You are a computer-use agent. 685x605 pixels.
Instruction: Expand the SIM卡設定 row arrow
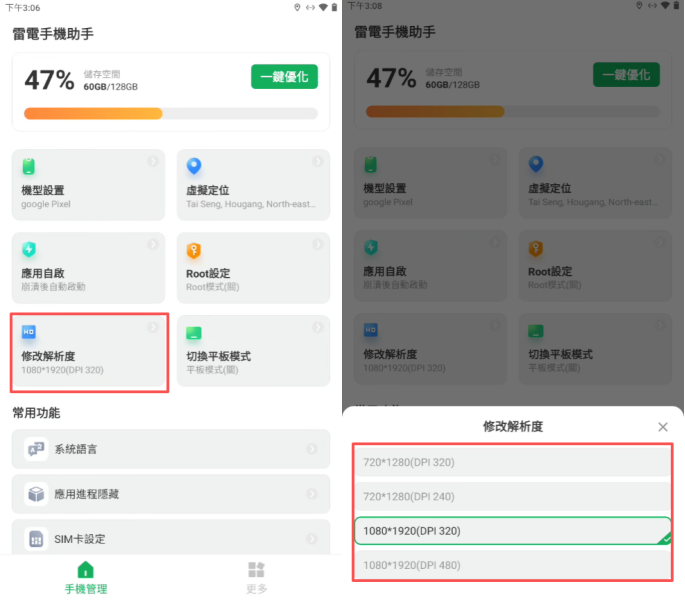point(312,539)
